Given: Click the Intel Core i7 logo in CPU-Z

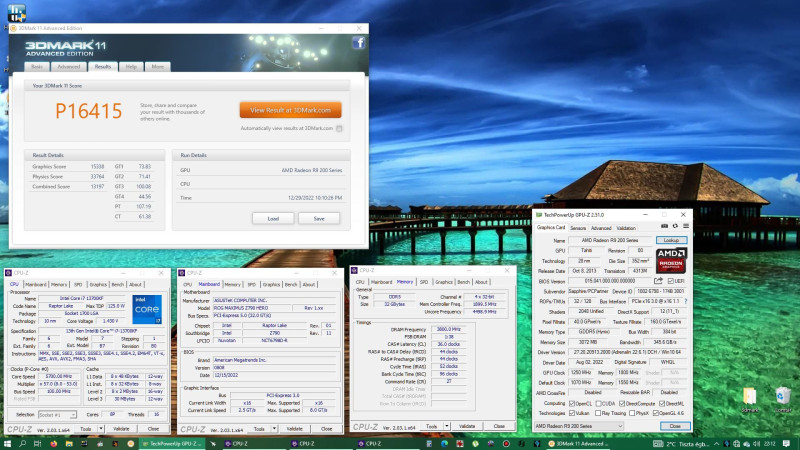Looking at the screenshot, I should coord(147,309).
